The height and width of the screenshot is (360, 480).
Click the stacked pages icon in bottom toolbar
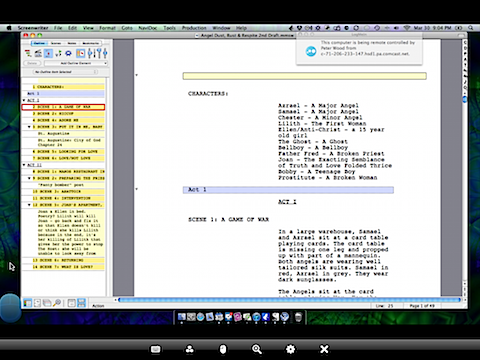click(x=47, y=303)
